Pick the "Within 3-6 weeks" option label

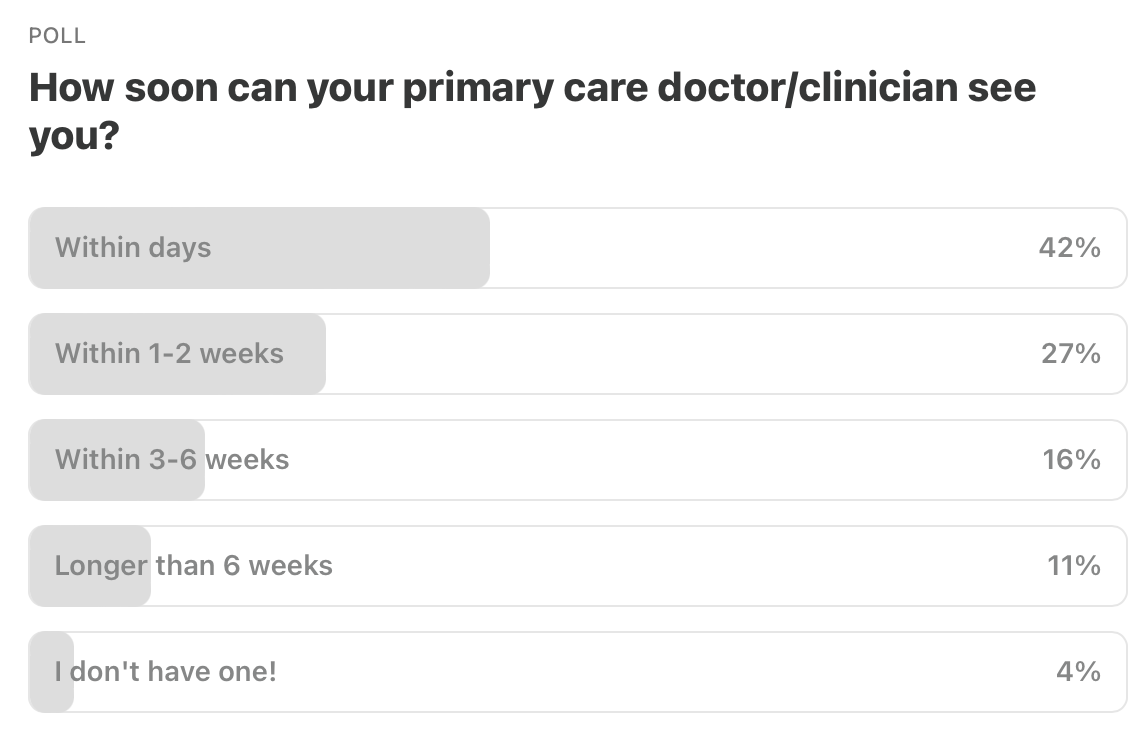pyautogui.click(x=172, y=460)
